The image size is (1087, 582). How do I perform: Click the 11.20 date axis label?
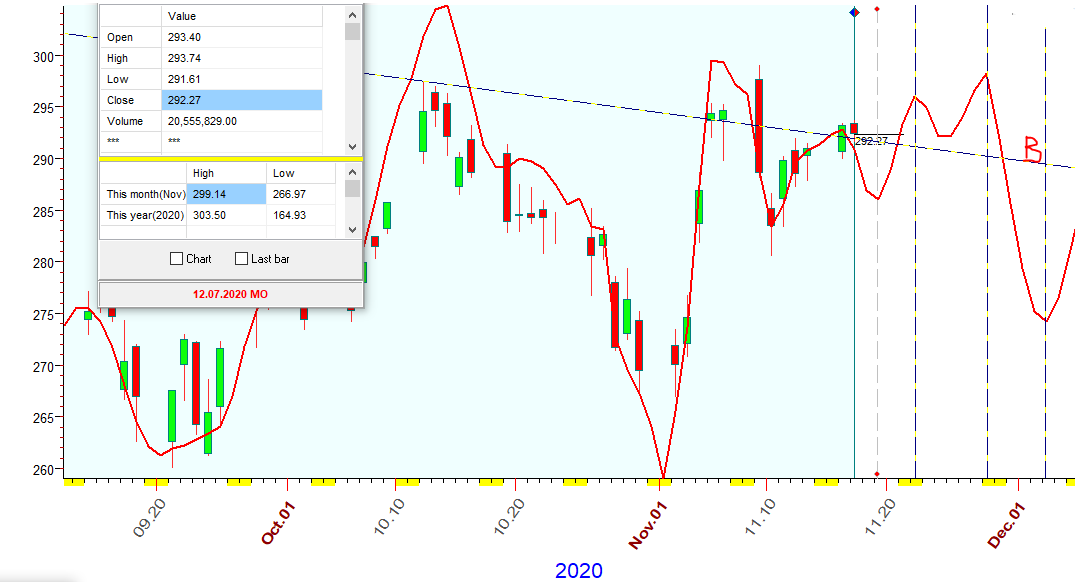click(880, 518)
